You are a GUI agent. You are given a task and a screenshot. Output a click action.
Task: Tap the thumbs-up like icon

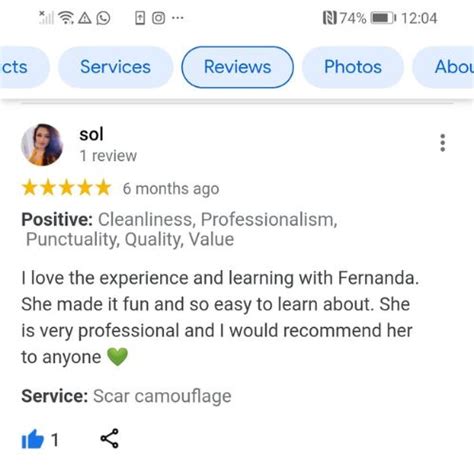coord(32,439)
